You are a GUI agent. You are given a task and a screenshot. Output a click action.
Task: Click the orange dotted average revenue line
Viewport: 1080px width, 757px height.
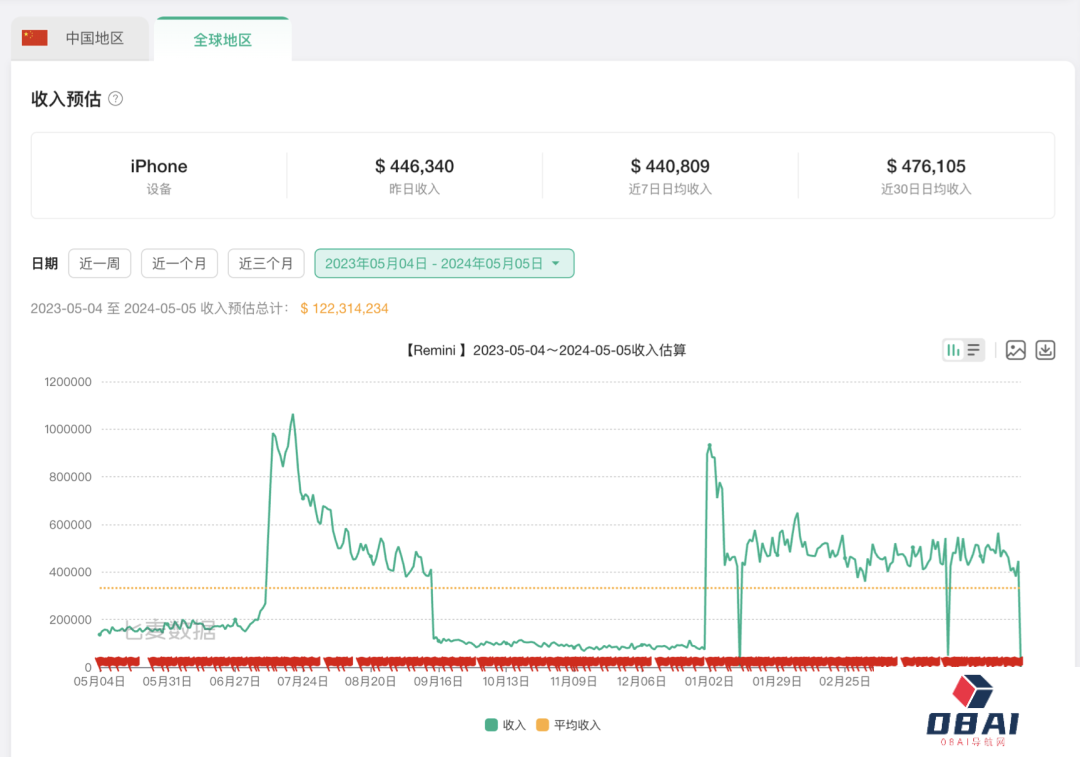pyautogui.click(x=559, y=588)
